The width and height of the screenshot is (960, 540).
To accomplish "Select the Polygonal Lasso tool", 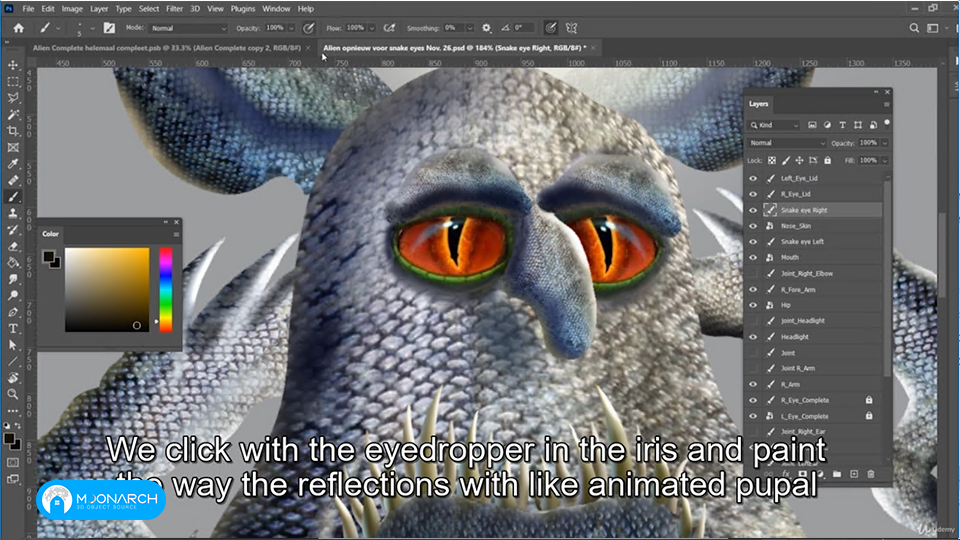I will 13,98.
